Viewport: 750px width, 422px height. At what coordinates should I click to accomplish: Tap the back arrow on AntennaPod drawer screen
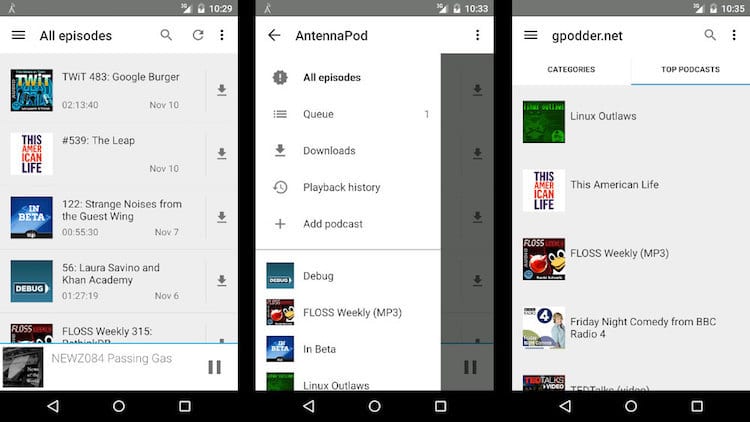[274, 35]
